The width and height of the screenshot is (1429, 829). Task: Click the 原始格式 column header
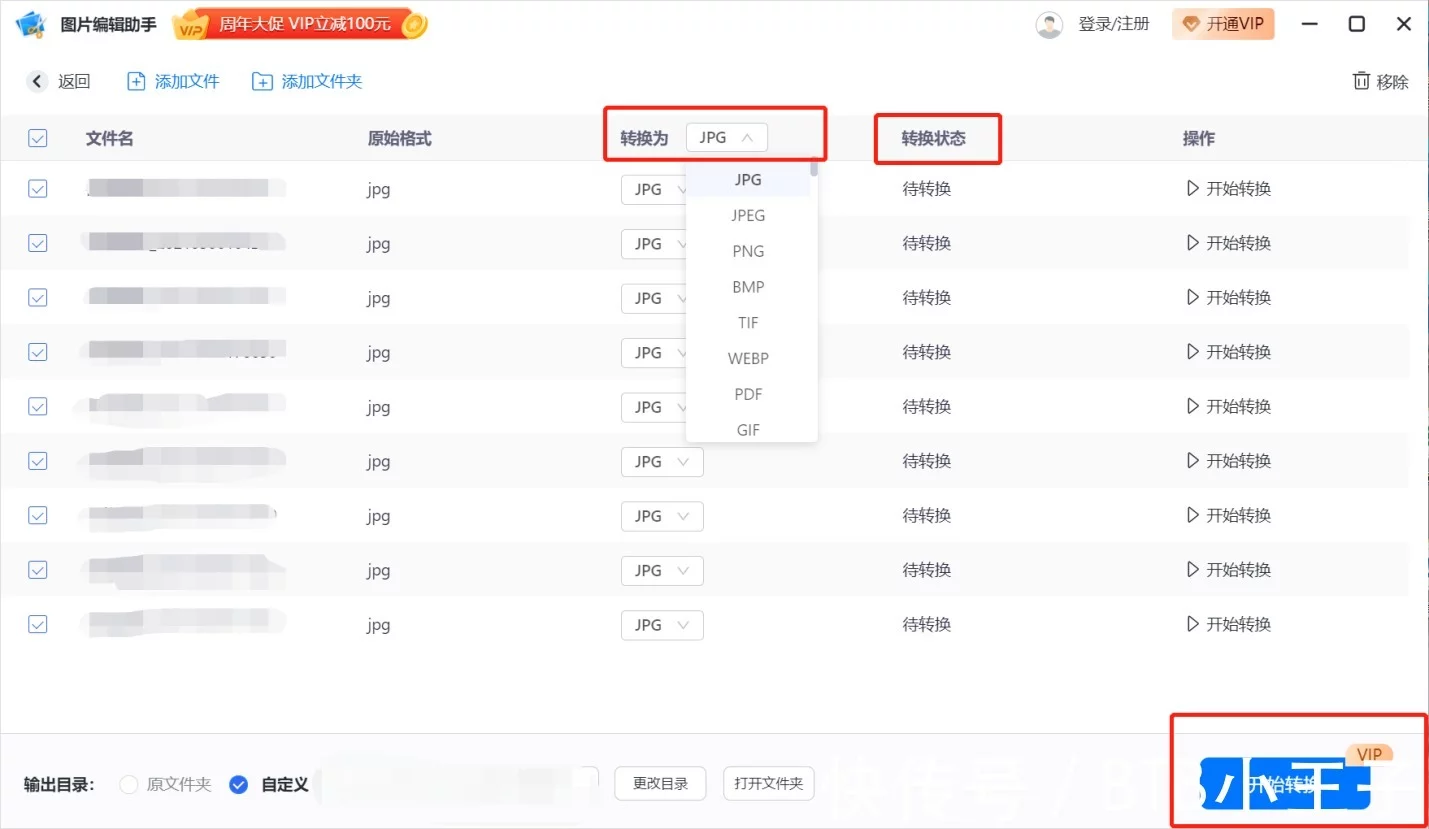[x=400, y=139]
